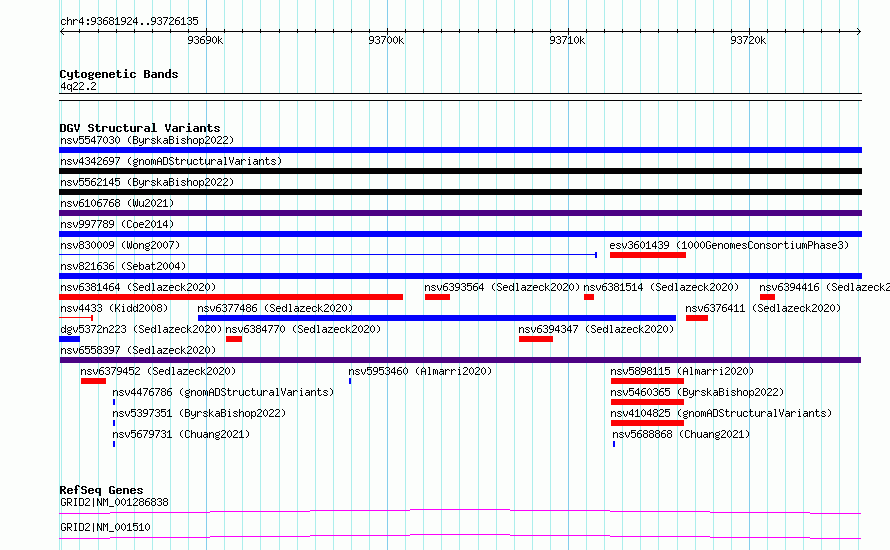Click the 4q22.2 cytogenetic band label

tap(78, 86)
